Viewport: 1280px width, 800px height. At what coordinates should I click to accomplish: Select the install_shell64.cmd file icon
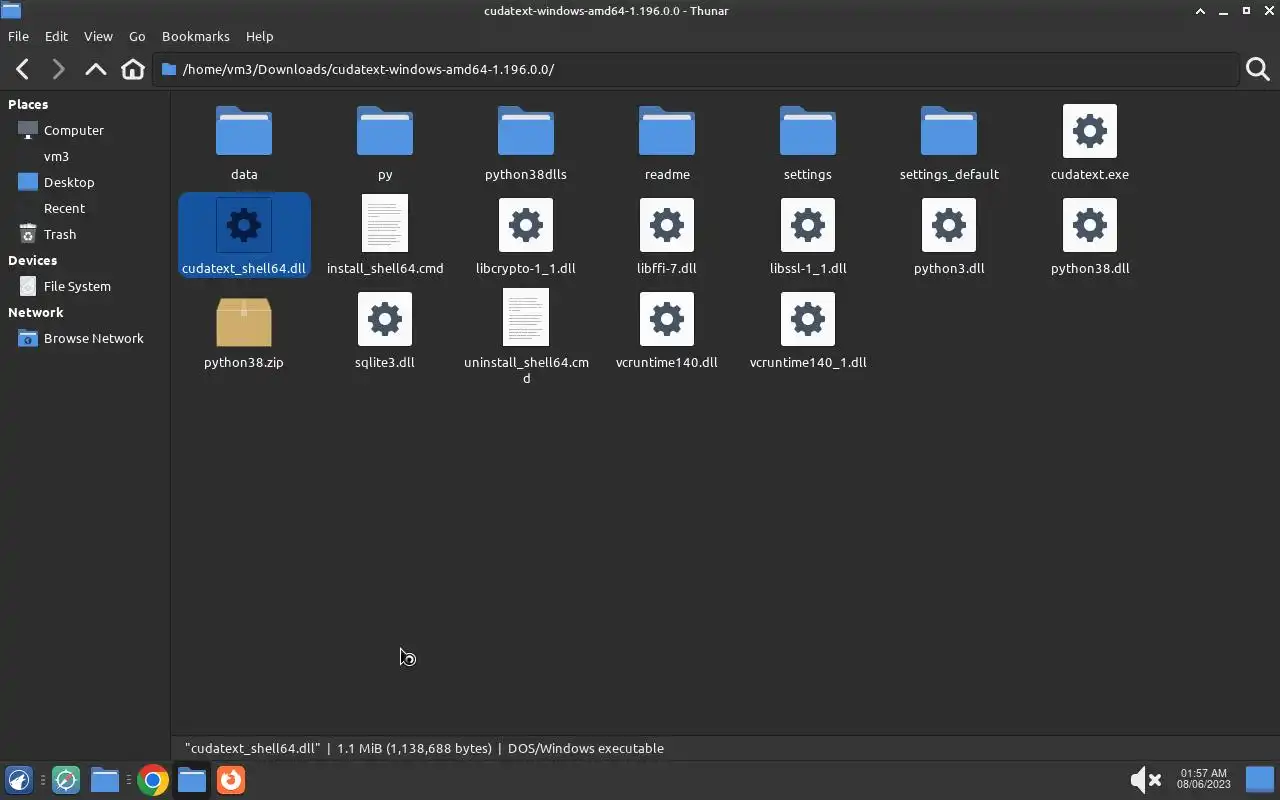(x=385, y=223)
